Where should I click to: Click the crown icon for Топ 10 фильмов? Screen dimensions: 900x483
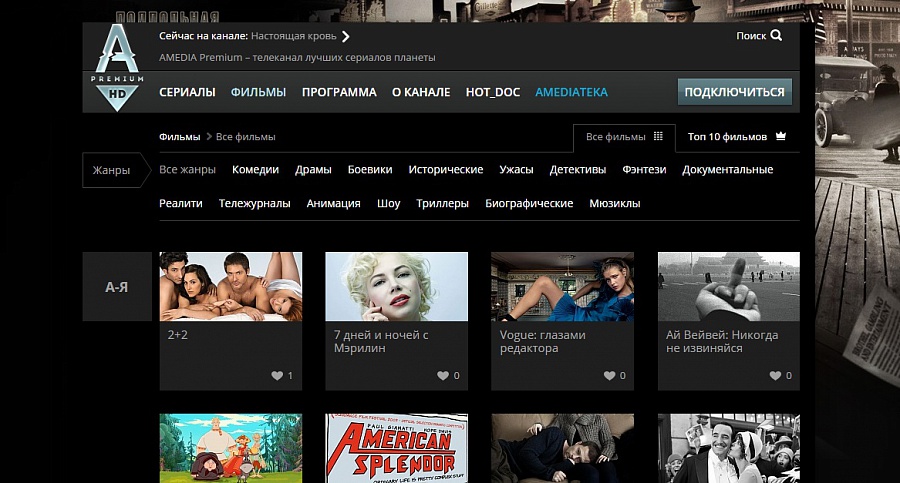click(x=781, y=136)
